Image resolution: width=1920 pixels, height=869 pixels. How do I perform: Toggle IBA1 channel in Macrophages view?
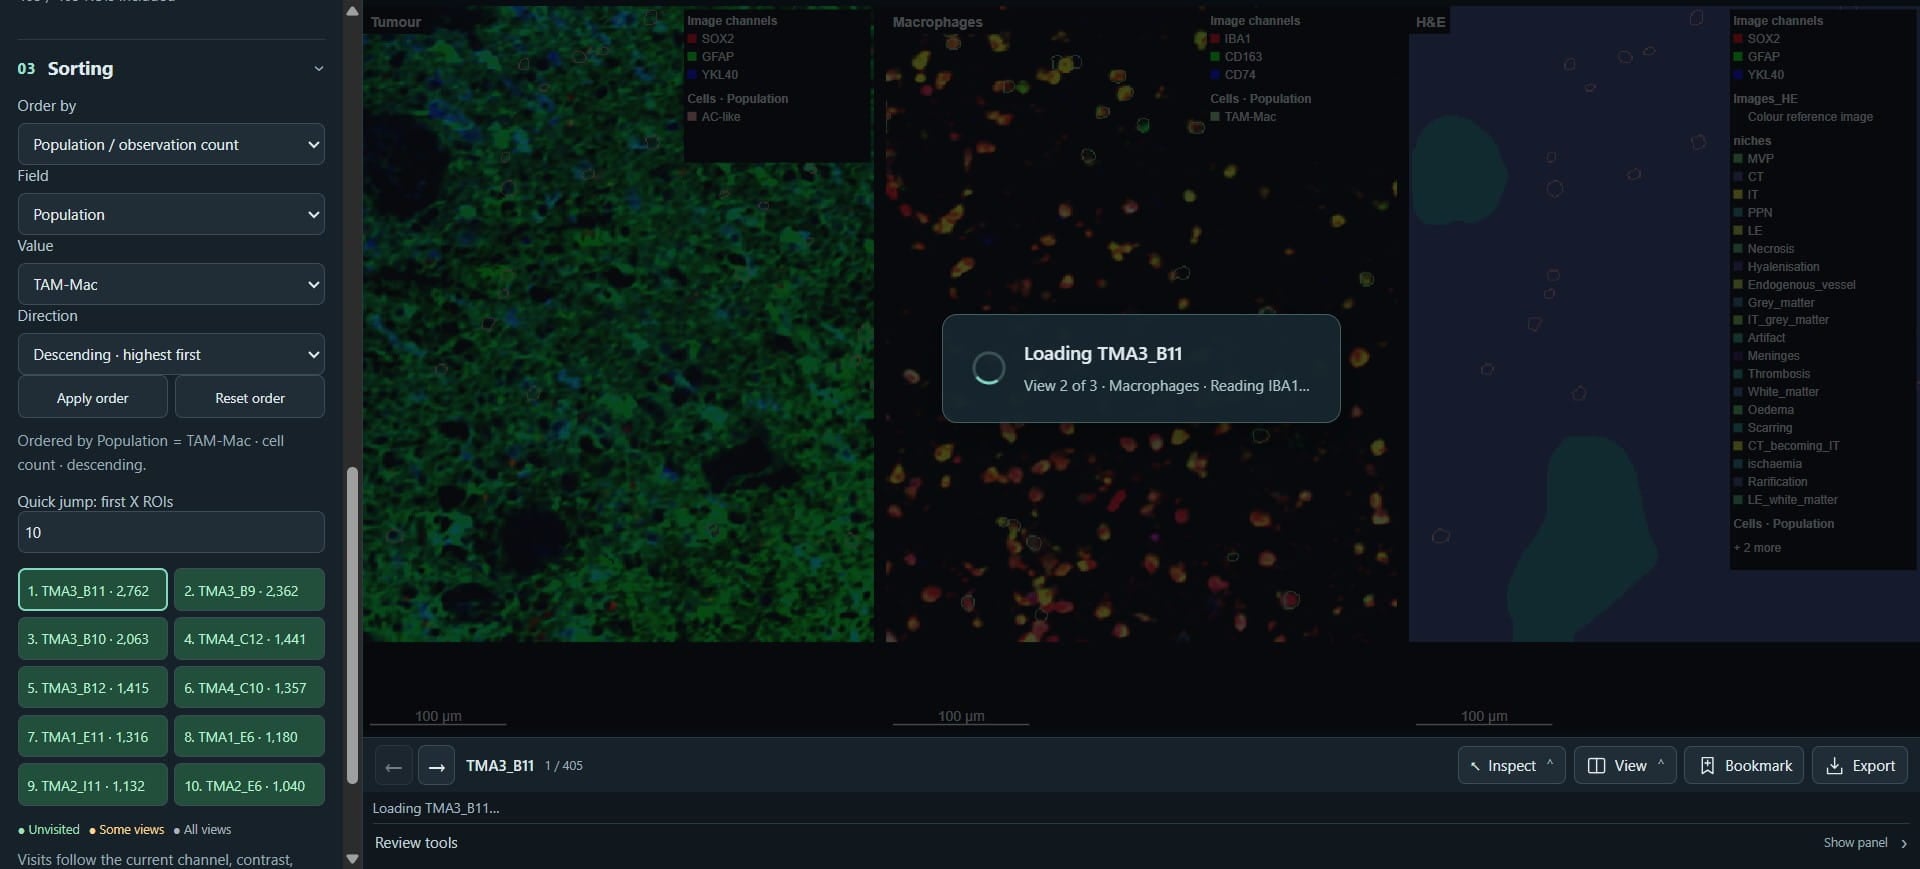coord(1229,39)
